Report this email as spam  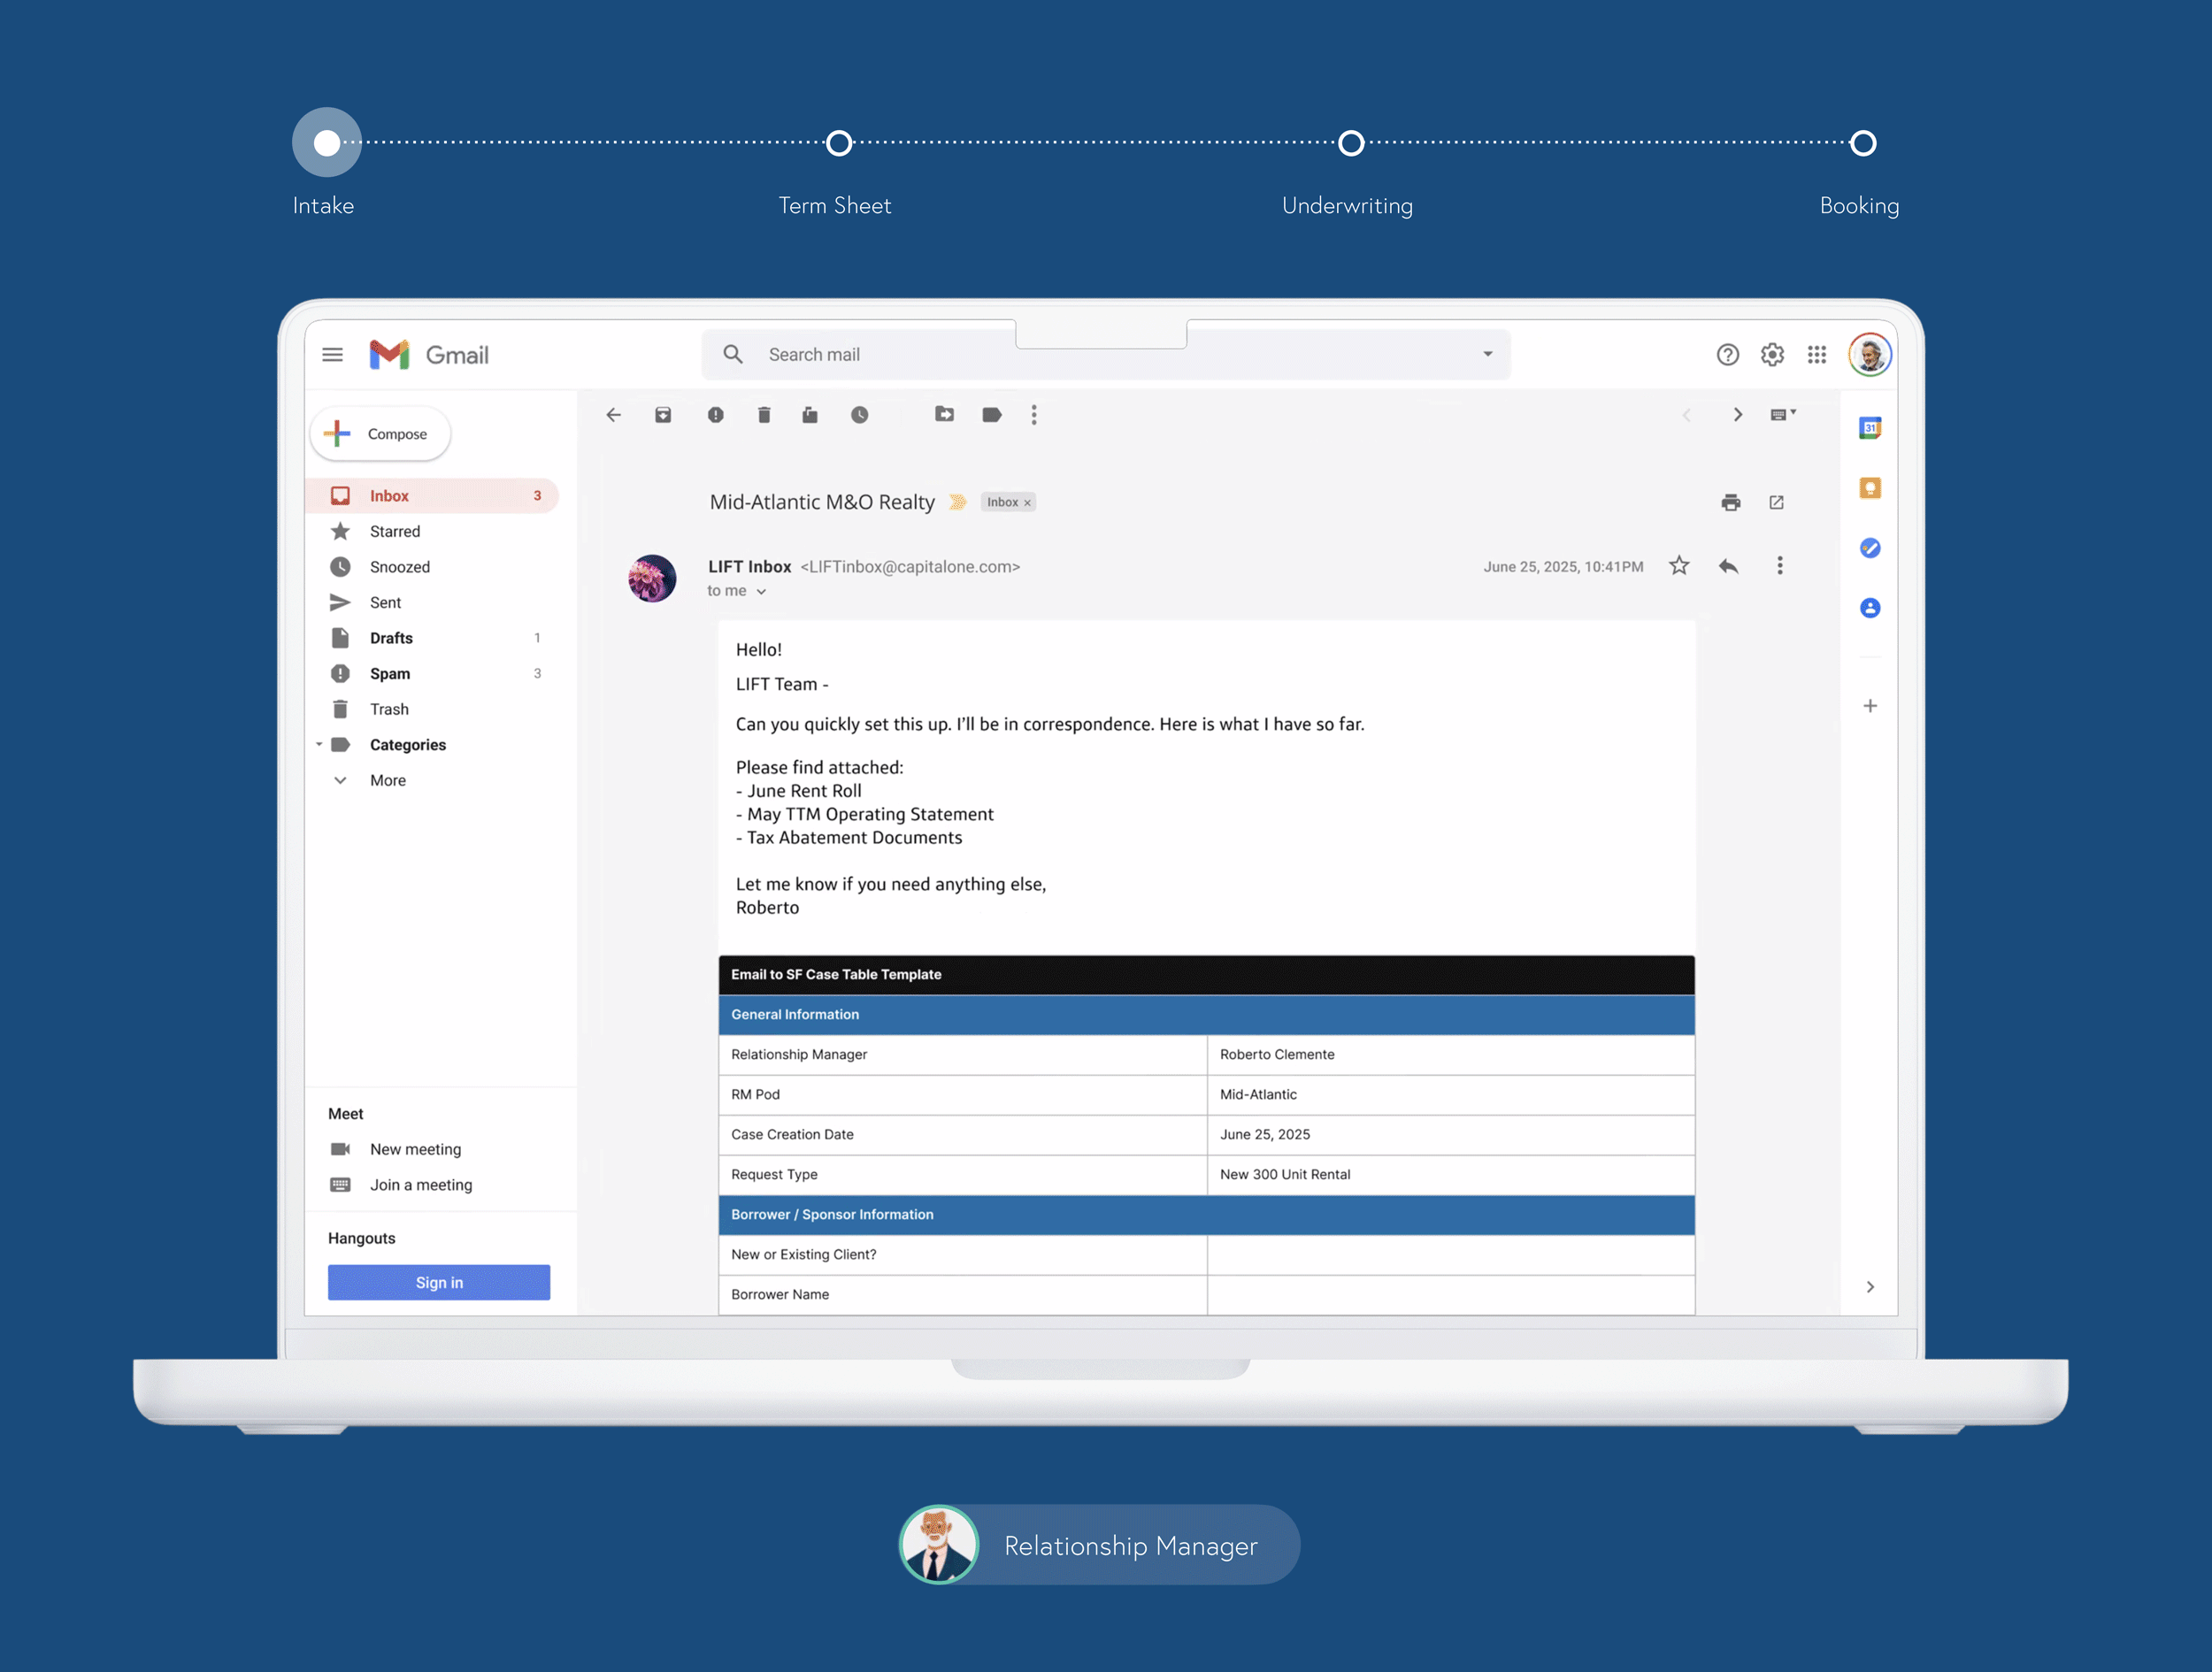point(715,415)
